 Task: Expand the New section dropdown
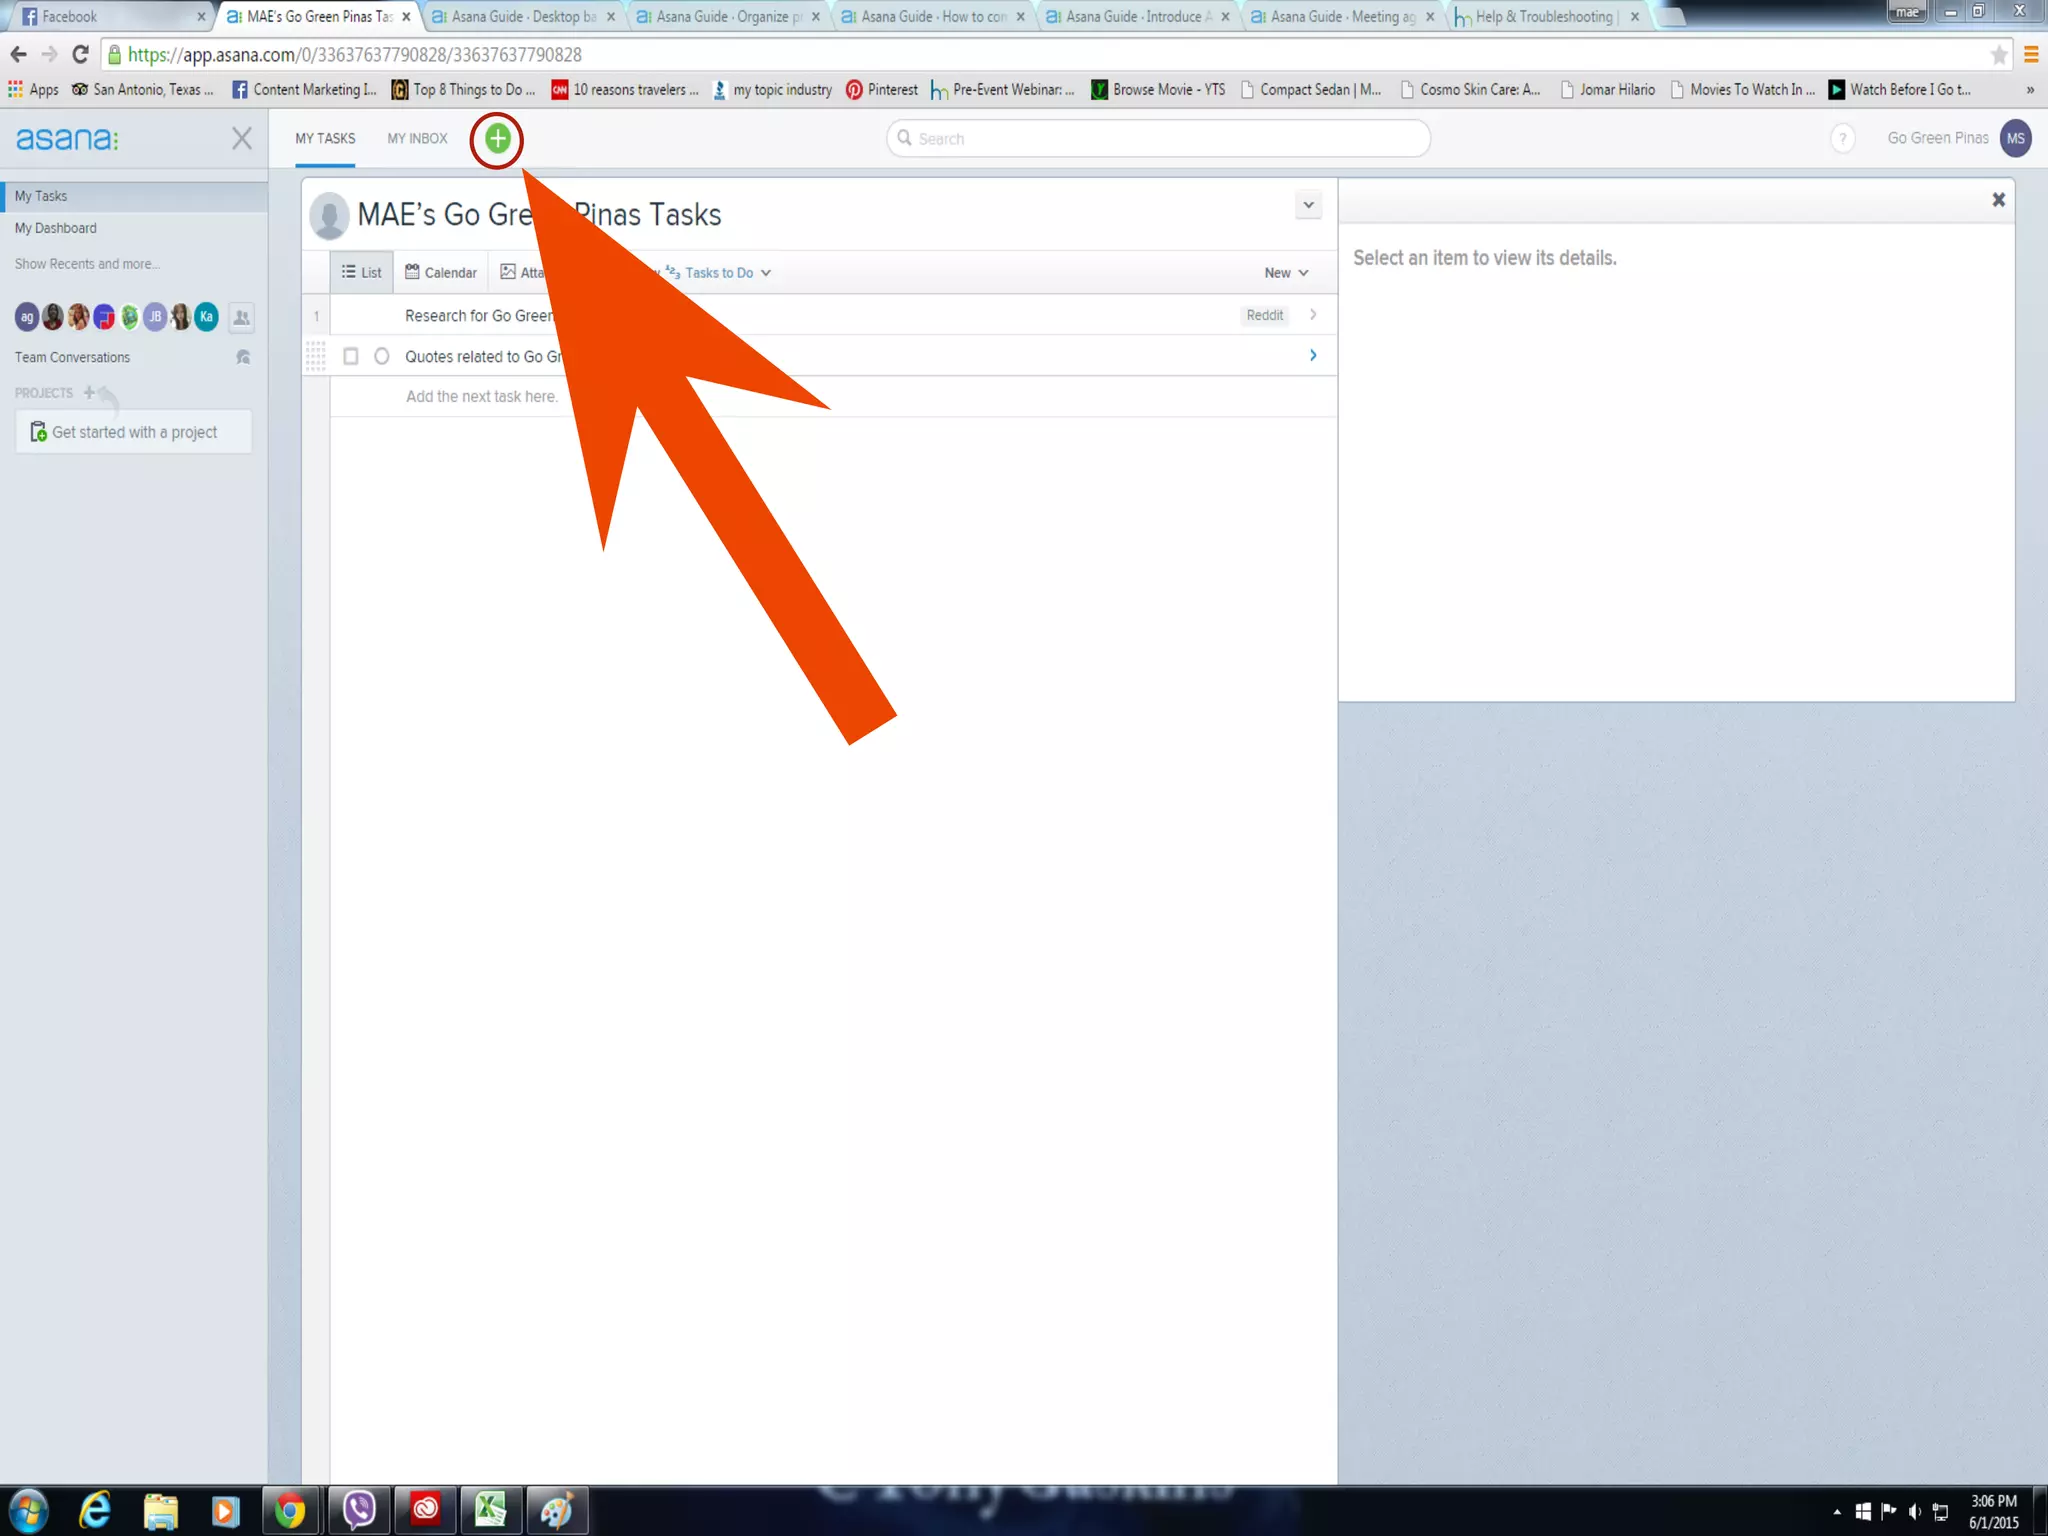click(1286, 273)
